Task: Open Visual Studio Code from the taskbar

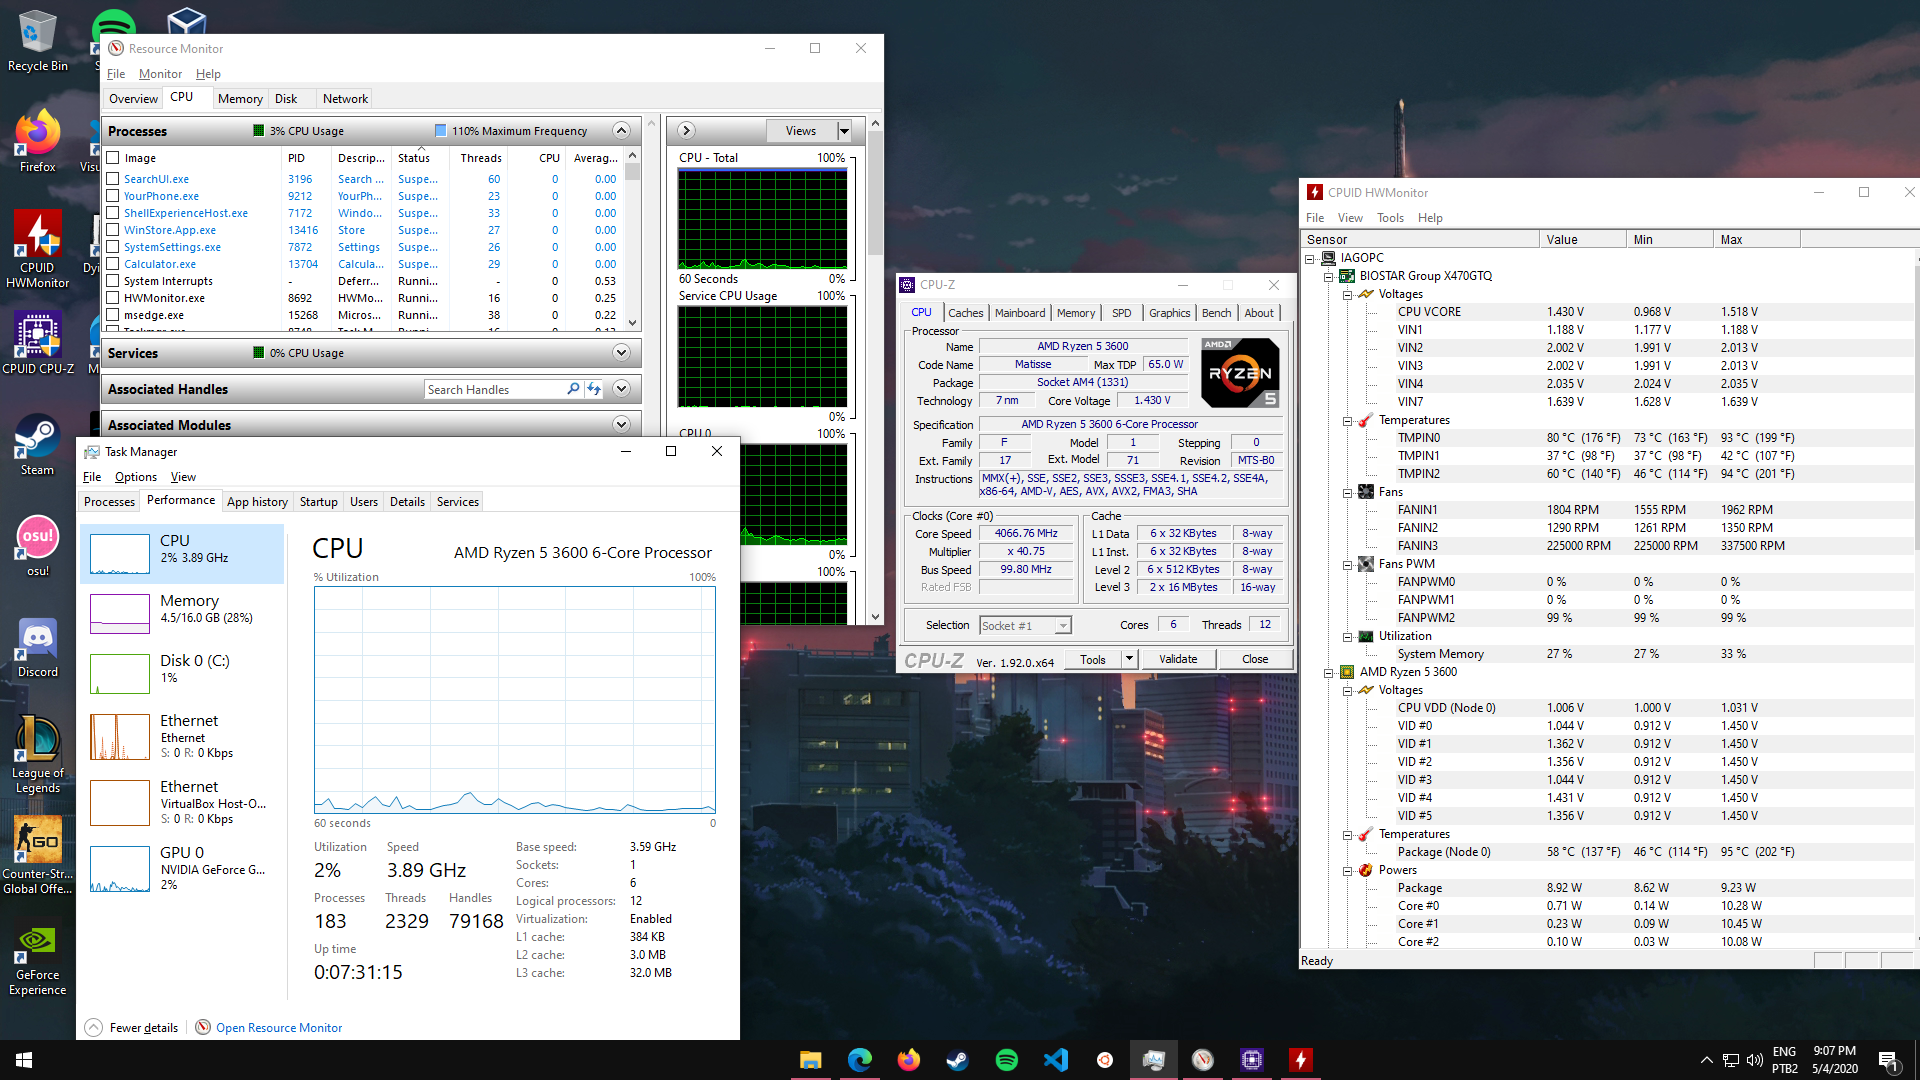Action: (1055, 1060)
